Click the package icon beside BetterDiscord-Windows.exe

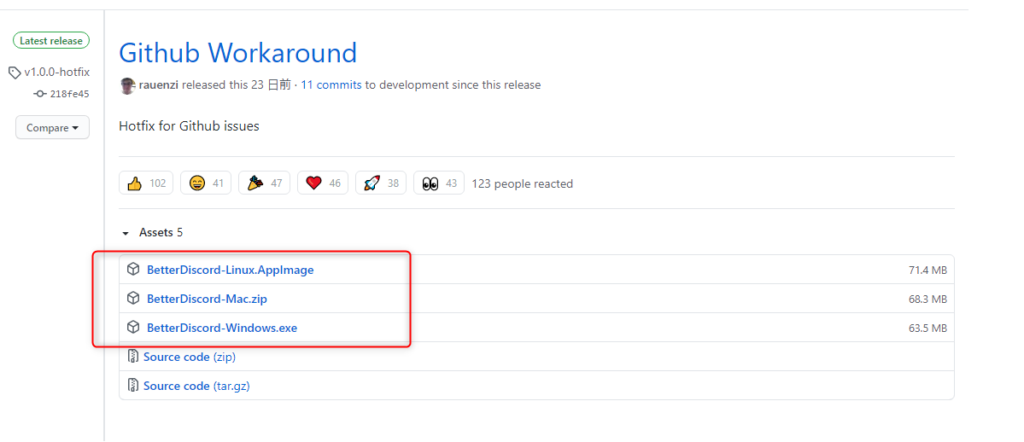coord(133,327)
